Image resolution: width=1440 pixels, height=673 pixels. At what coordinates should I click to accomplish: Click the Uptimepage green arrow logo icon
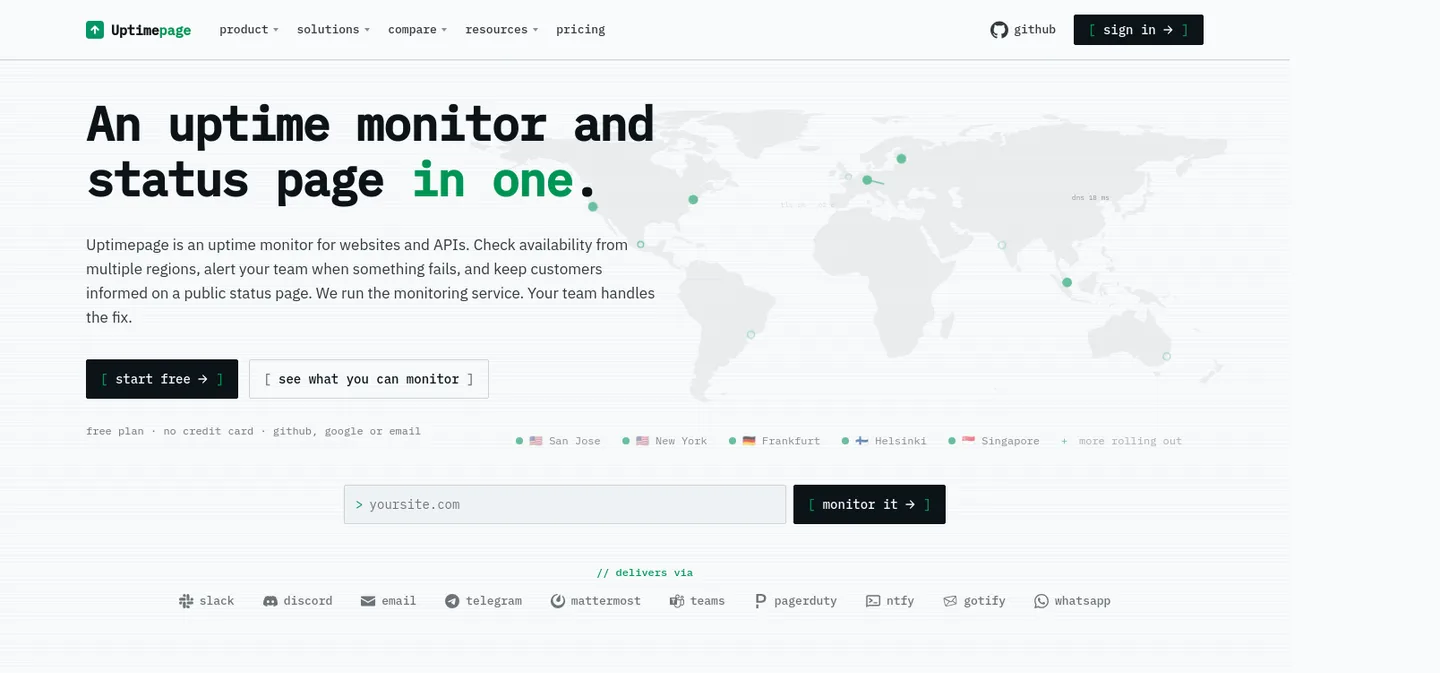[95, 30]
